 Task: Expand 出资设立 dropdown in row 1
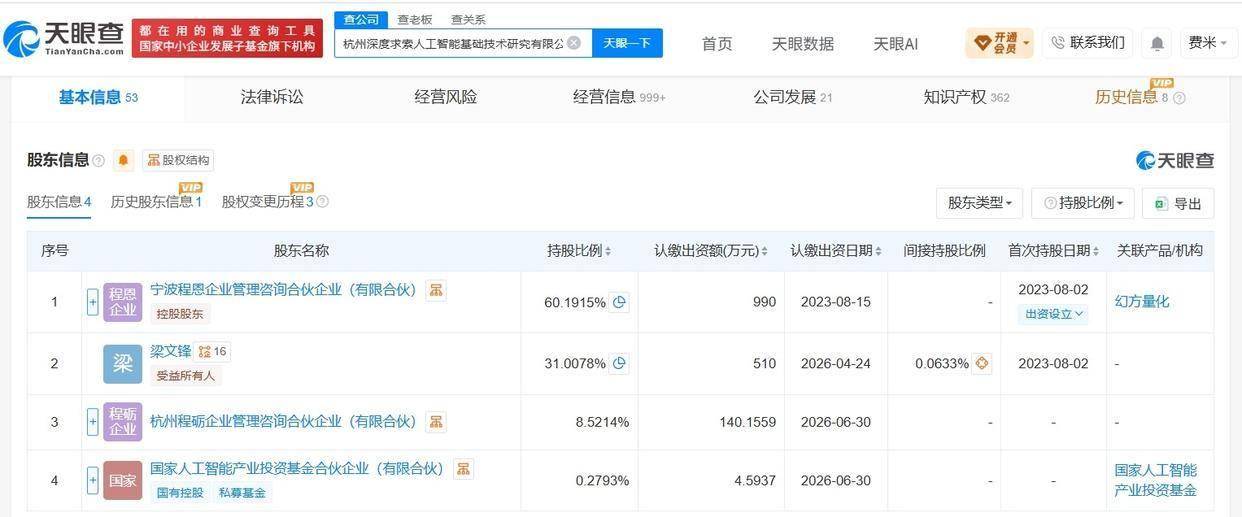pyautogui.click(x=1053, y=314)
